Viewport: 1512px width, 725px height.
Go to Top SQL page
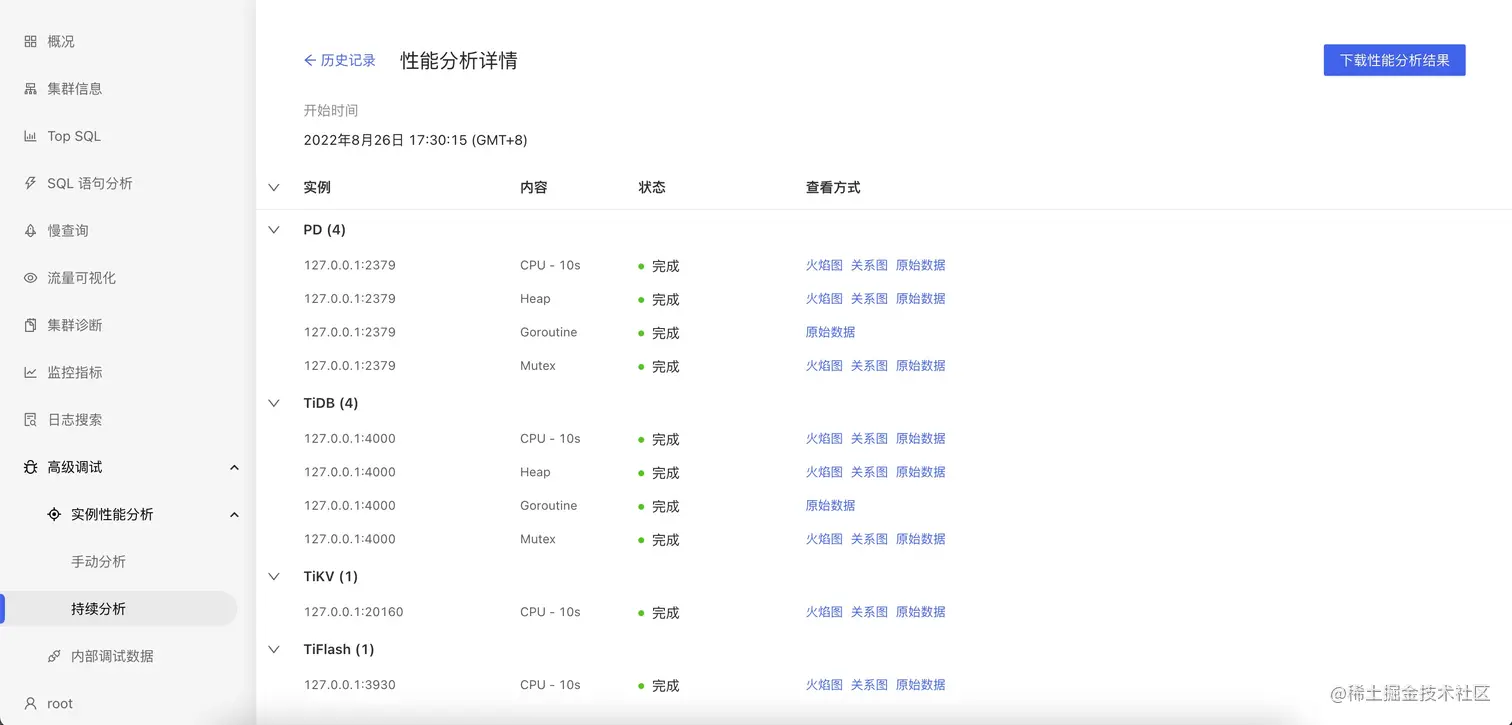point(74,136)
